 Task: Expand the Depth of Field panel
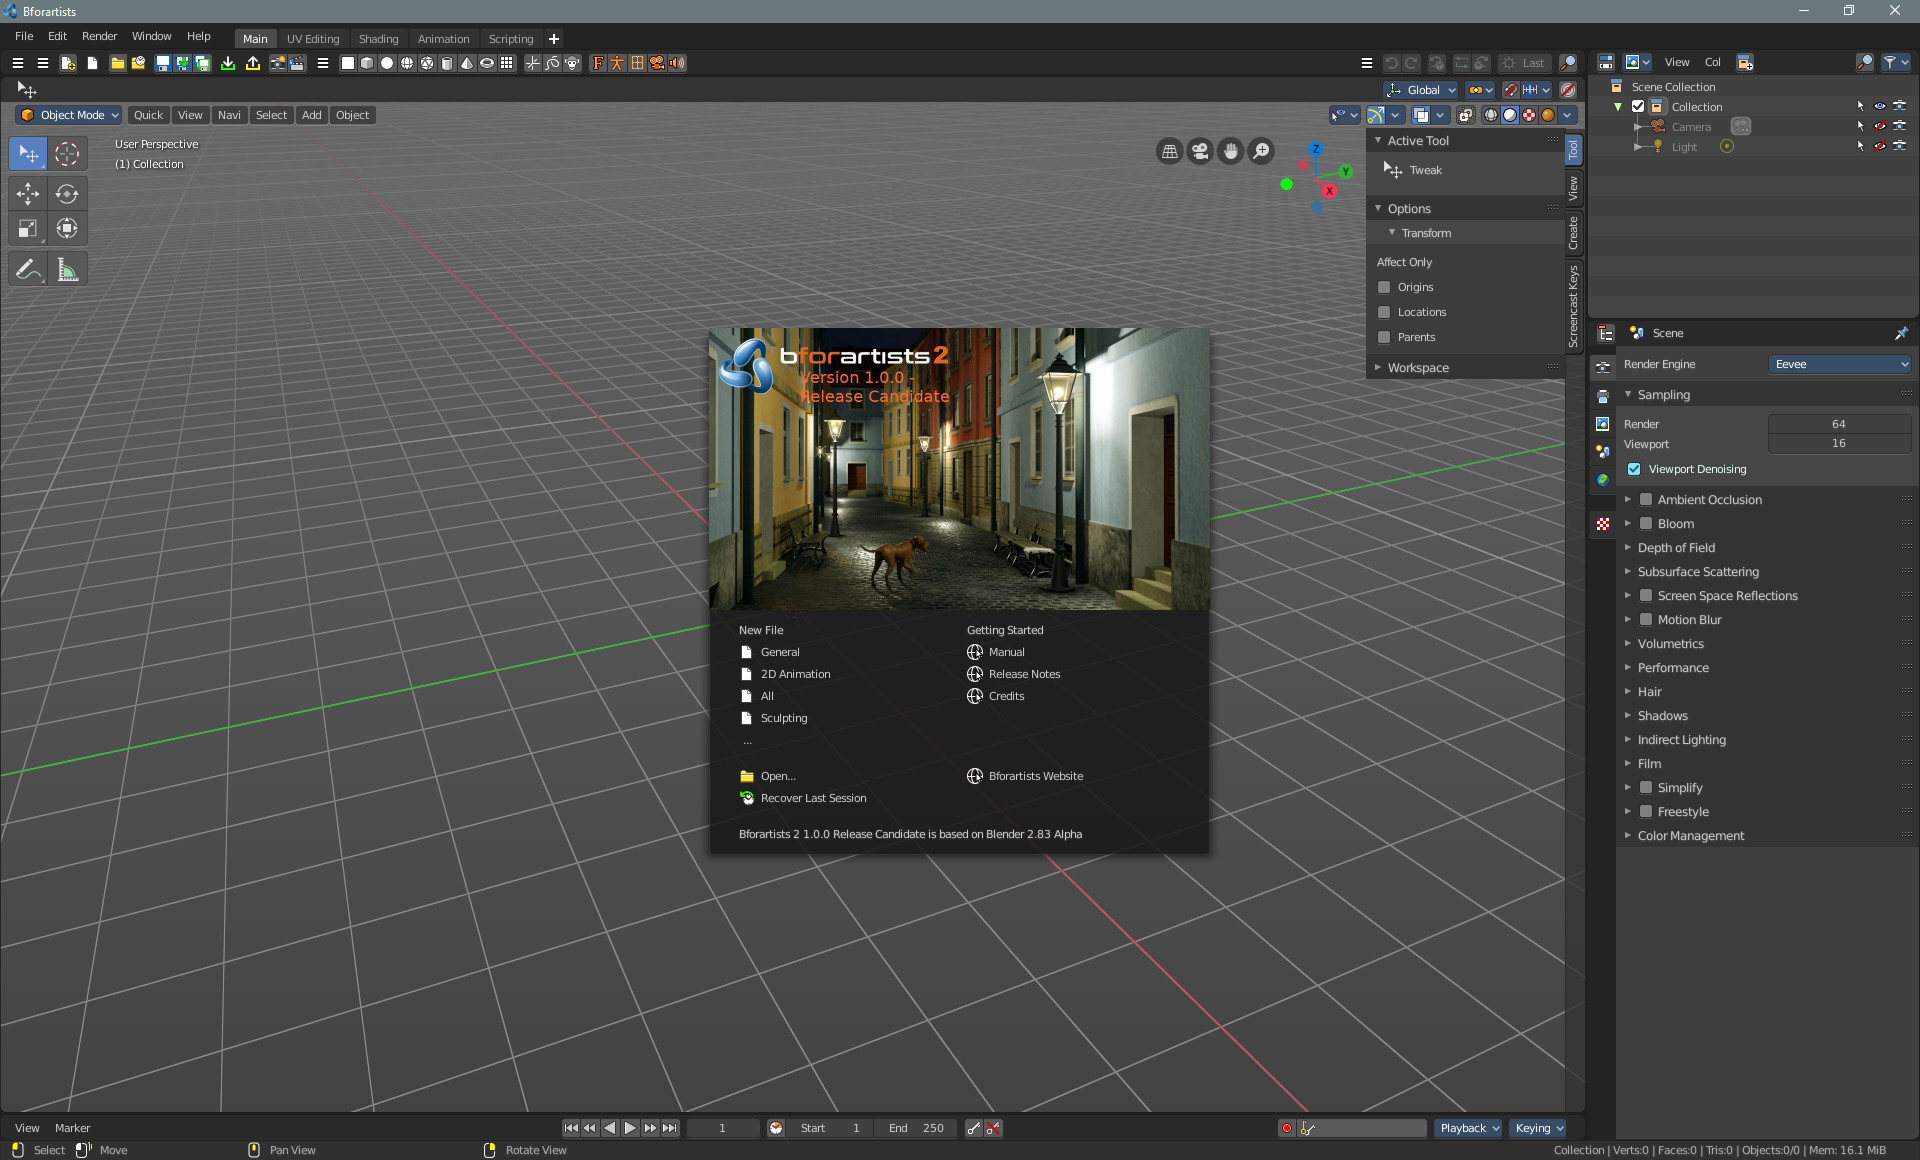tap(1676, 548)
